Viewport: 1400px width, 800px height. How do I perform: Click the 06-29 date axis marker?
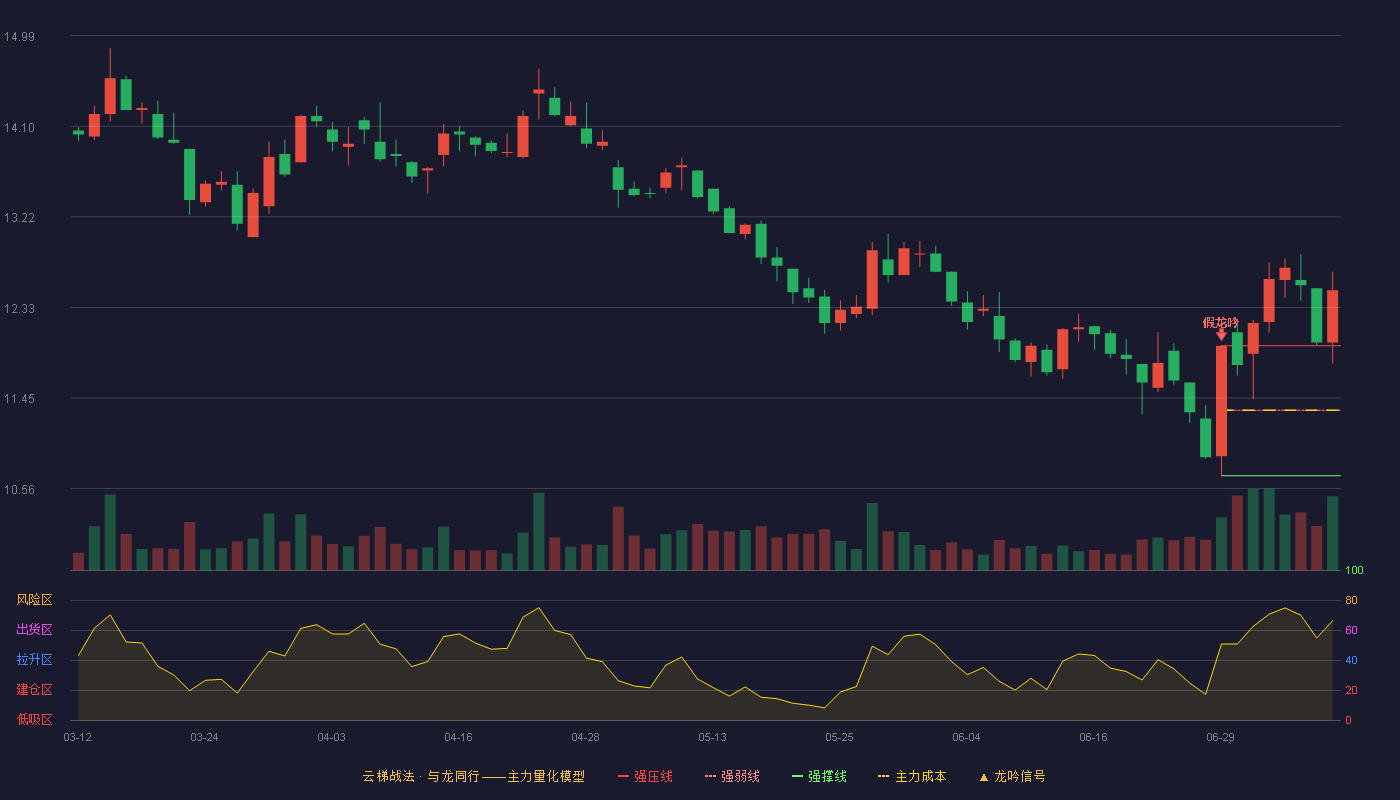pos(1220,737)
